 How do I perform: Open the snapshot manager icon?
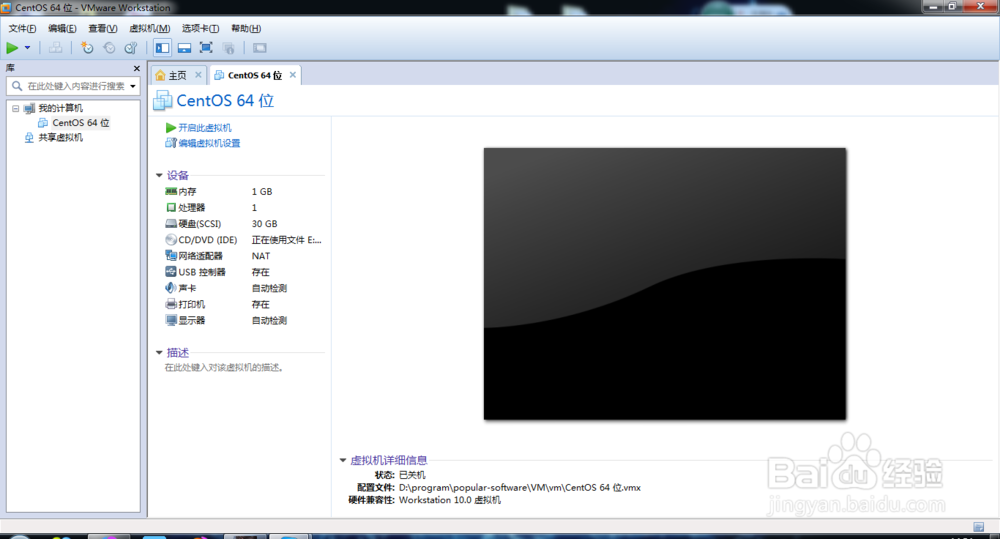click(x=131, y=48)
